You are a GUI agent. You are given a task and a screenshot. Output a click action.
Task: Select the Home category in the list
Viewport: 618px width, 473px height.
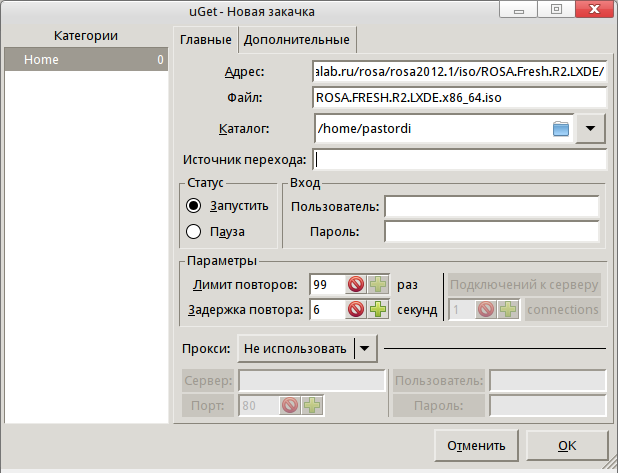[x=83, y=60]
